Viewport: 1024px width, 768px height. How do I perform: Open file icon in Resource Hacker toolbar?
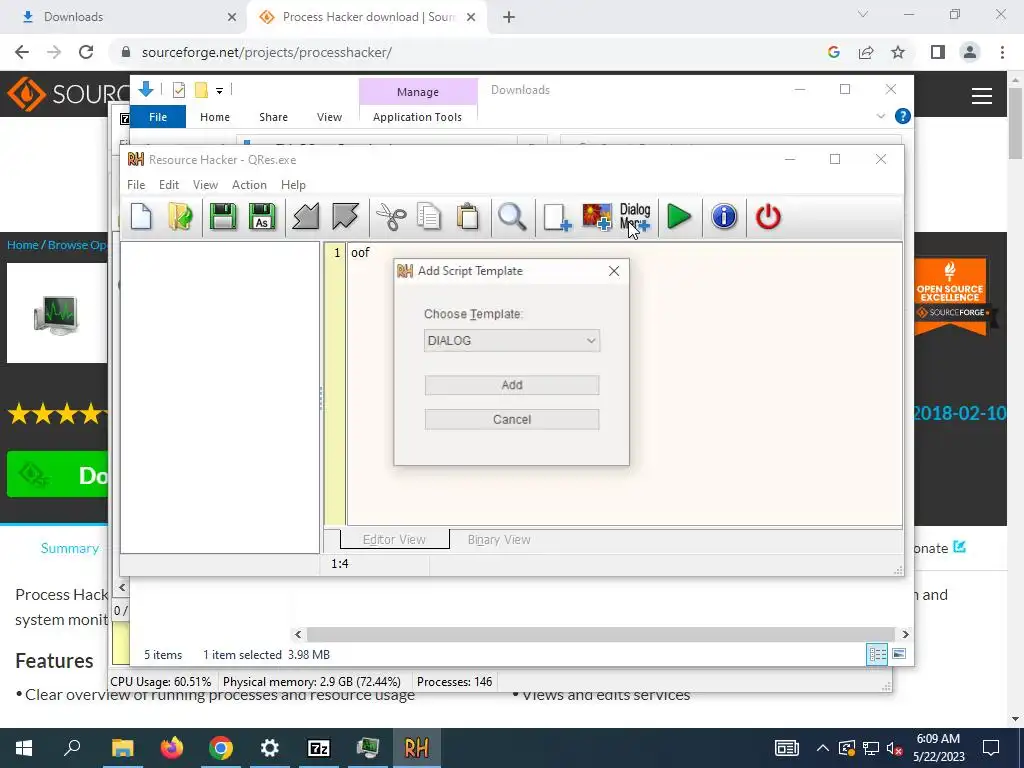180,217
